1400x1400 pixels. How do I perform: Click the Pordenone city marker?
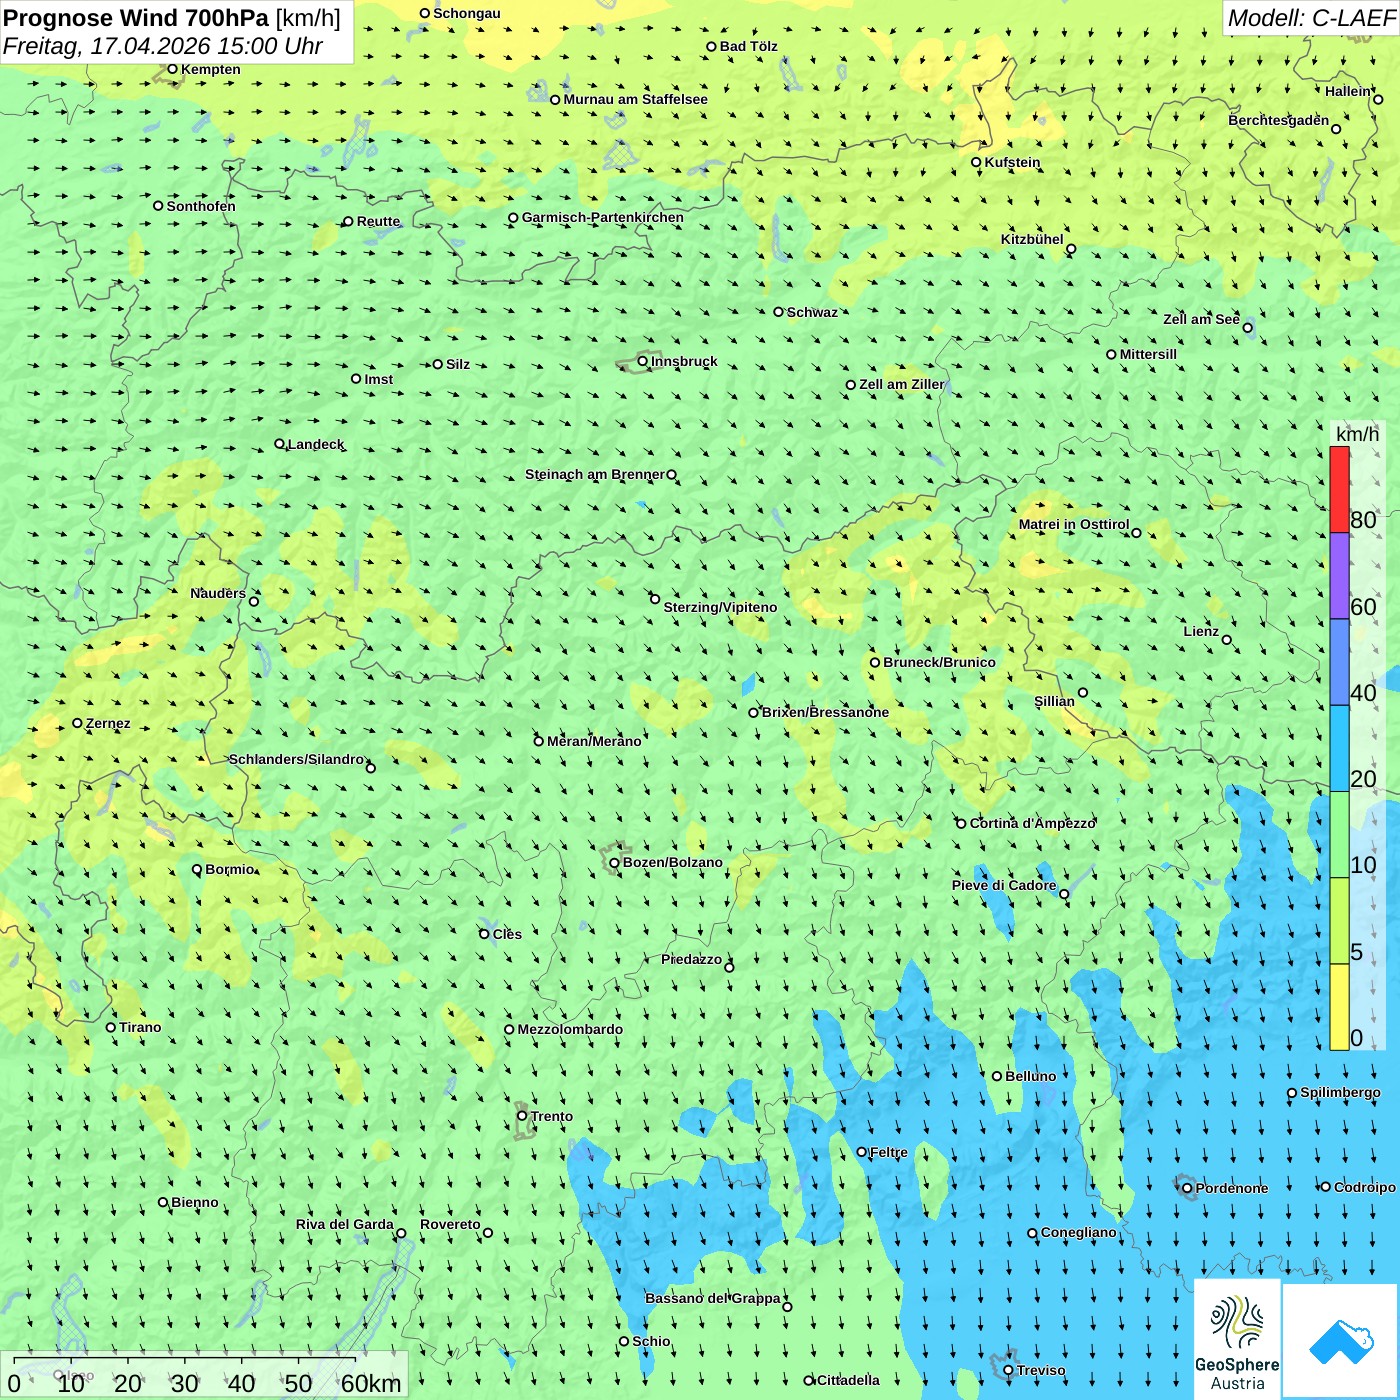pos(1187,1188)
